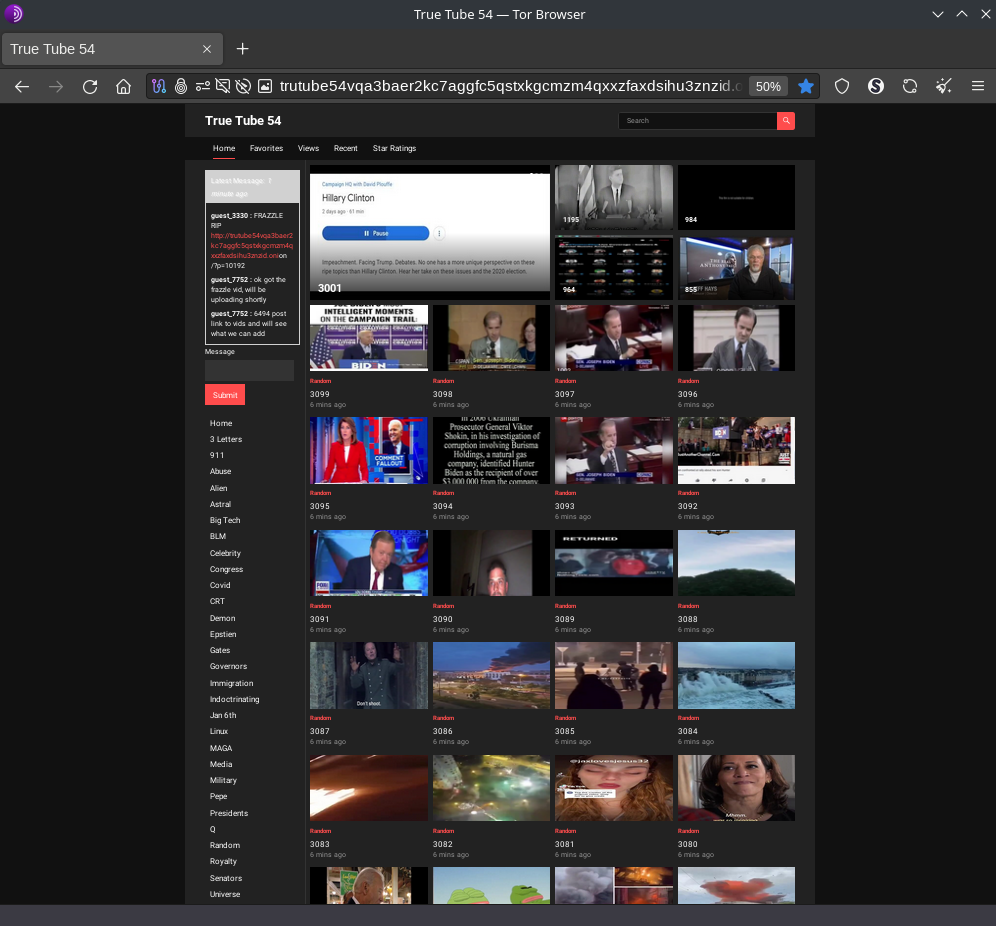Open the video thumbnail numbered 855
The width and height of the screenshot is (996, 926).
pyautogui.click(x=736, y=267)
